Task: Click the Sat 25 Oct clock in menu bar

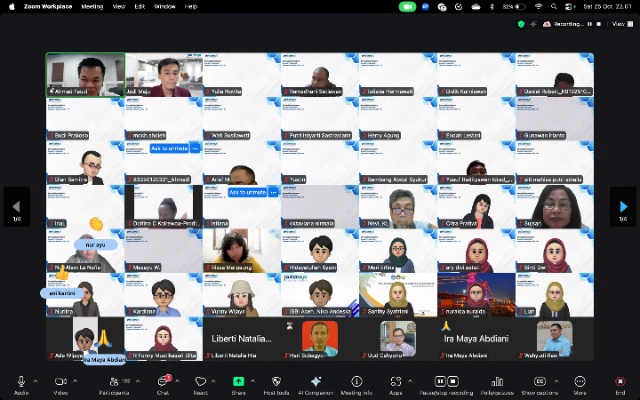Action: click(x=607, y=7)
